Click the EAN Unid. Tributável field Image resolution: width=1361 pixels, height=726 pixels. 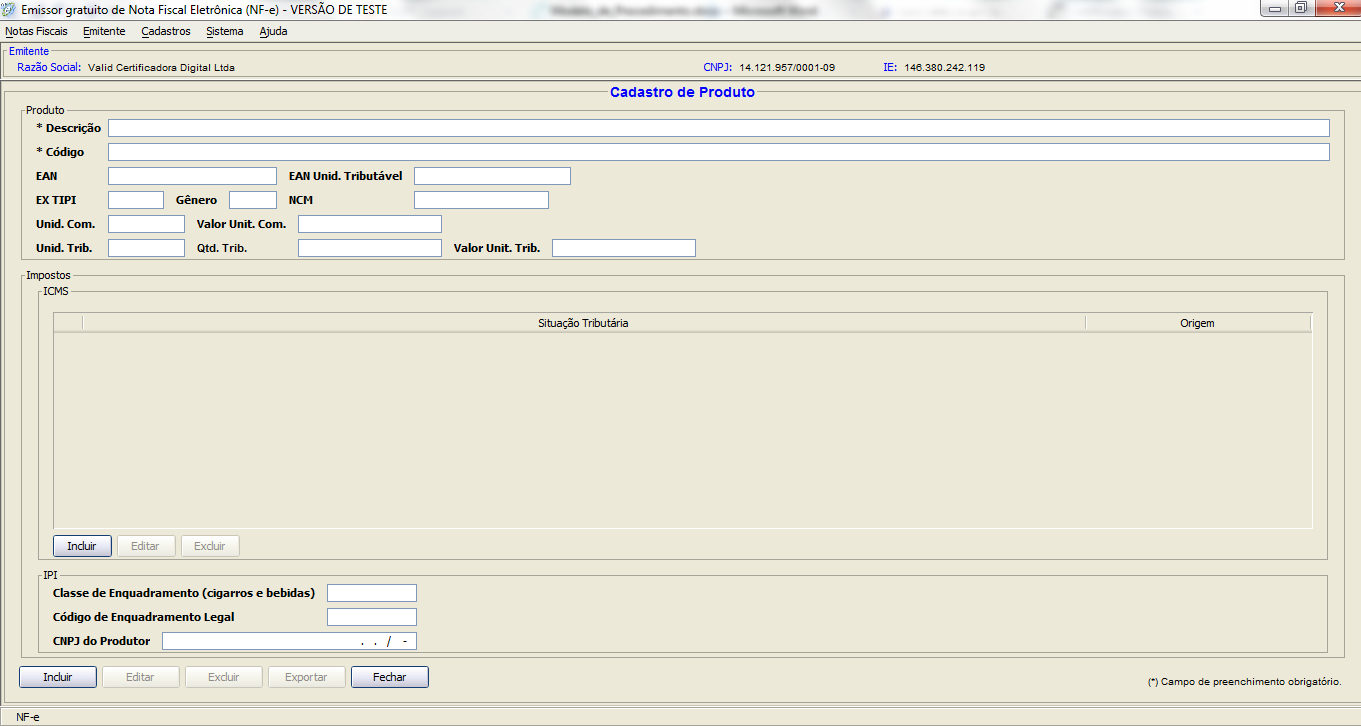coord(492,176)
